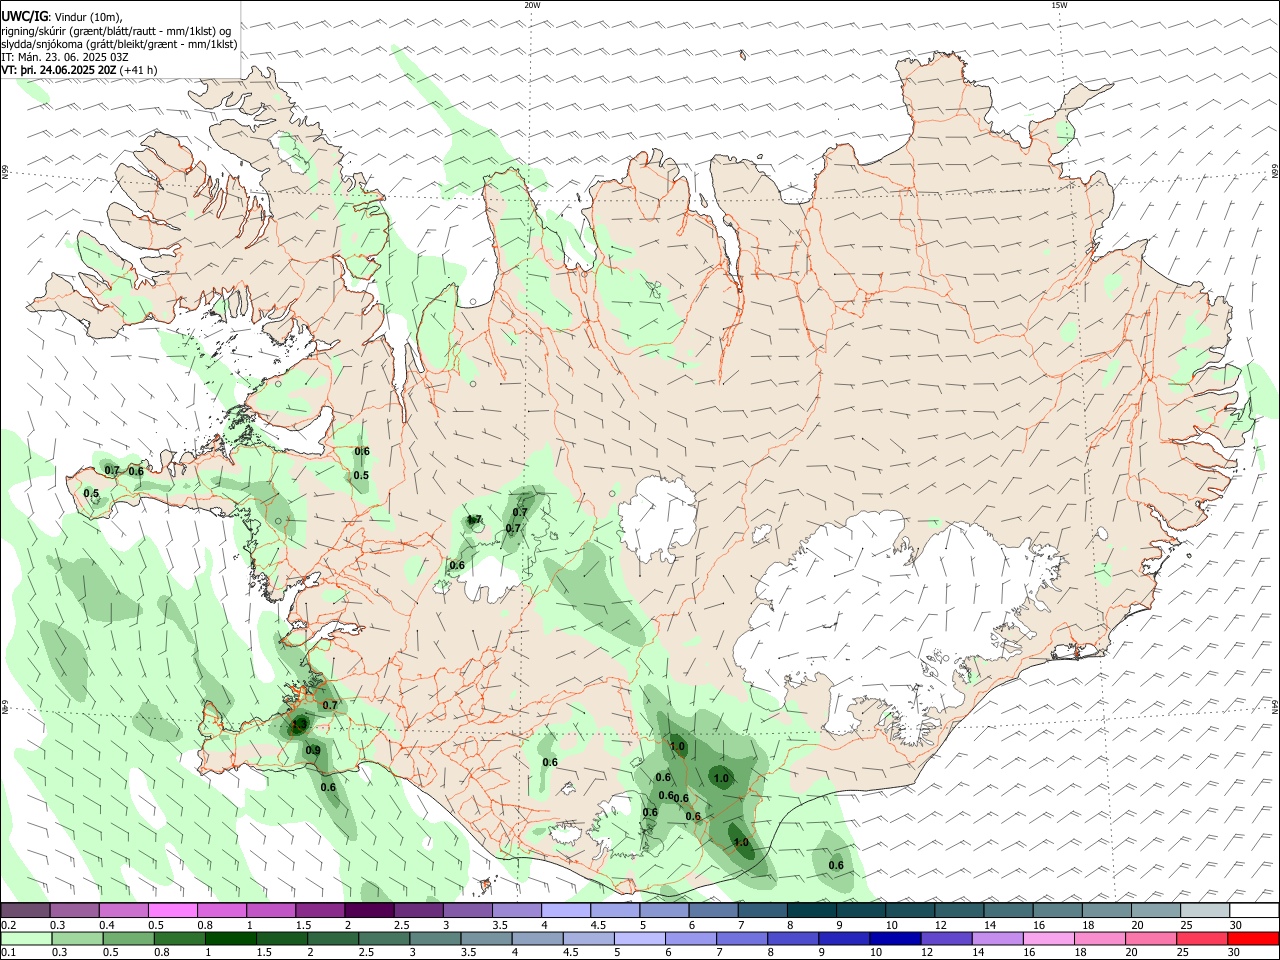The width and height of the screenshot is (1280, 960).
Task: Choose the darkest purple snow swatch at 2
Action: tap(368, 911)
